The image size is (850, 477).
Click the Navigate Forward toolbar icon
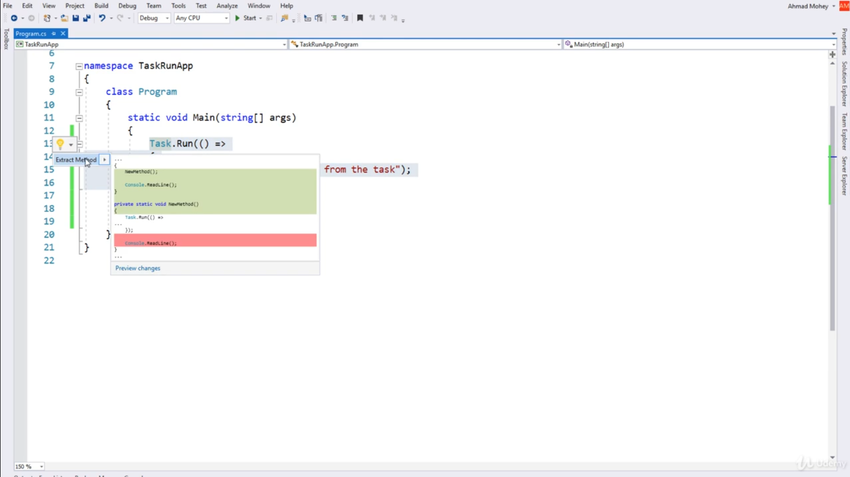31,18
